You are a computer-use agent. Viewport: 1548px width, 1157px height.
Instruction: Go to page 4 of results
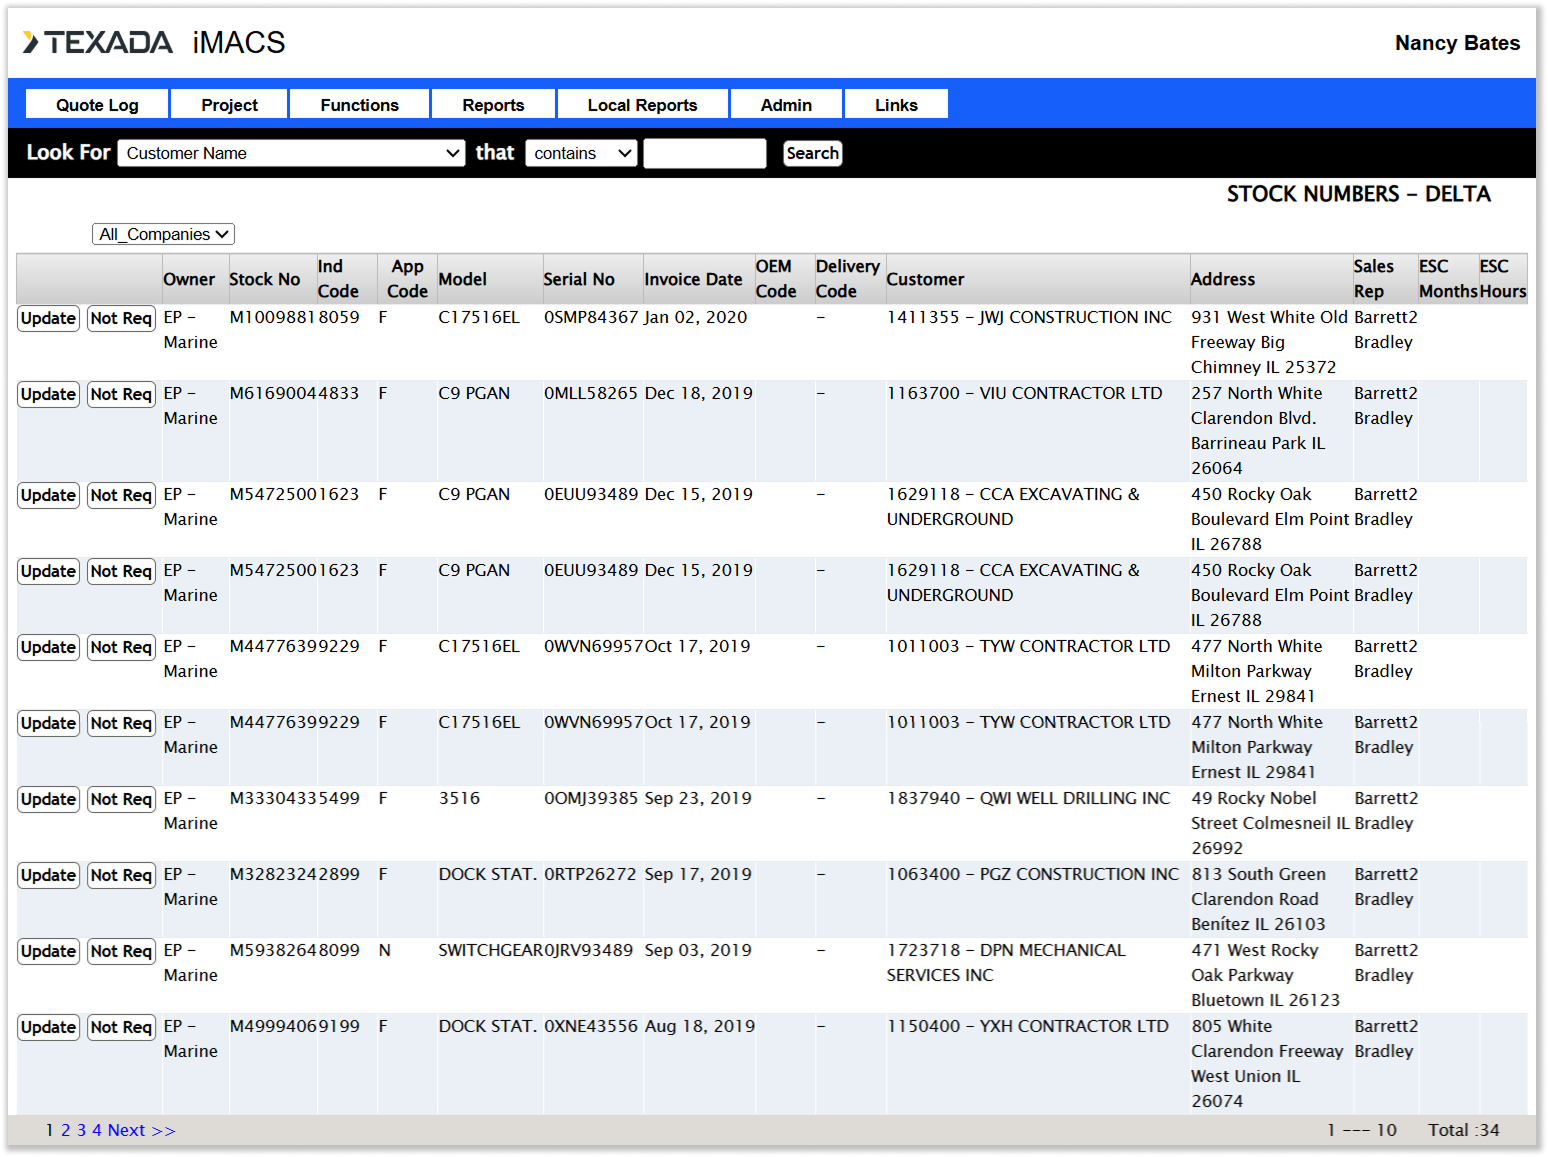click(x=97, y=1130)
